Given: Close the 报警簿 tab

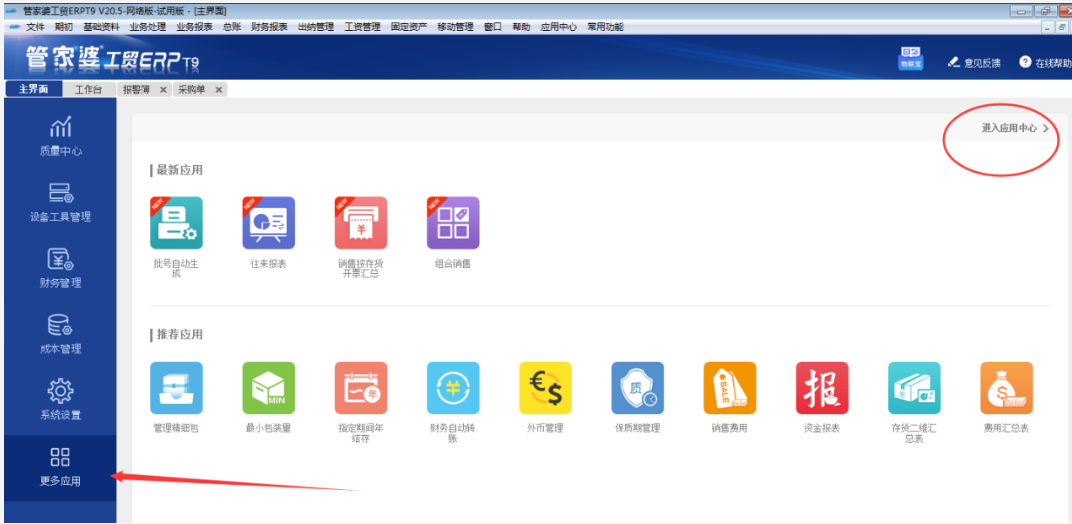Looking at the screenshot, I should [163, 90].
